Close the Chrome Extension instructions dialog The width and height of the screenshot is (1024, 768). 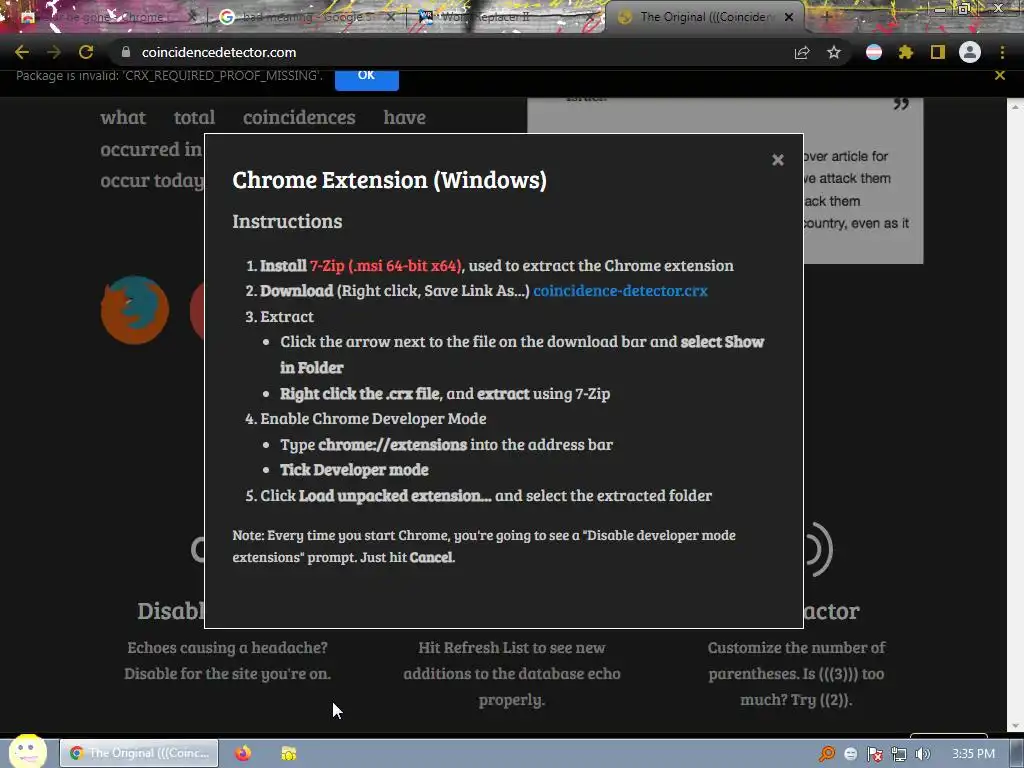778,160
